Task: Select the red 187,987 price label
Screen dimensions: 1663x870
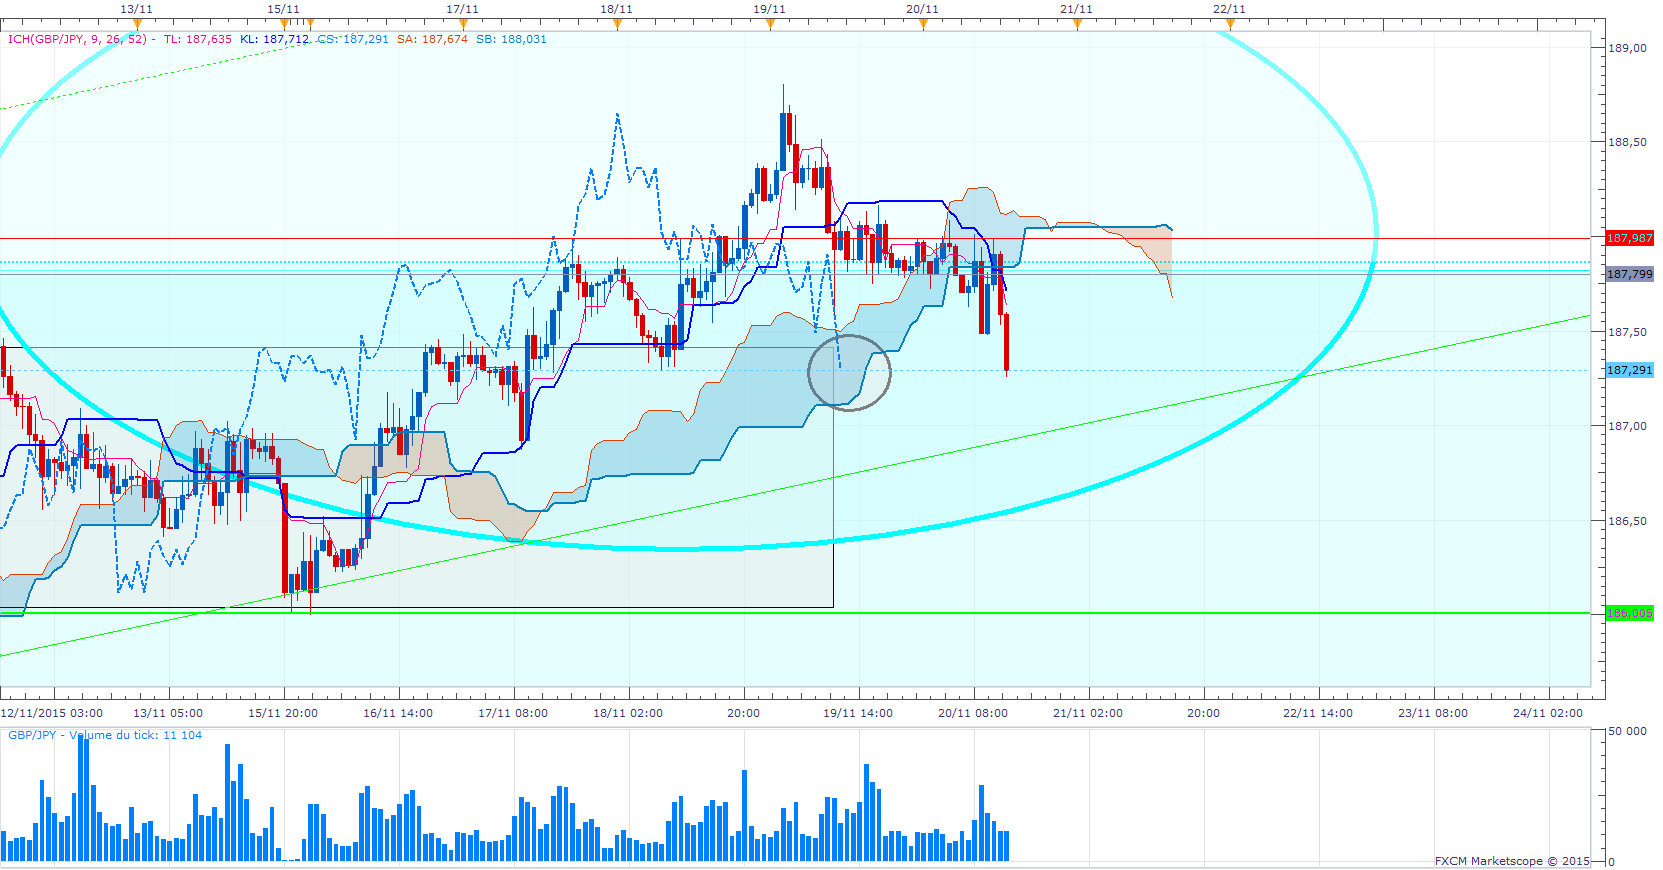Action: click(1629, 238)
